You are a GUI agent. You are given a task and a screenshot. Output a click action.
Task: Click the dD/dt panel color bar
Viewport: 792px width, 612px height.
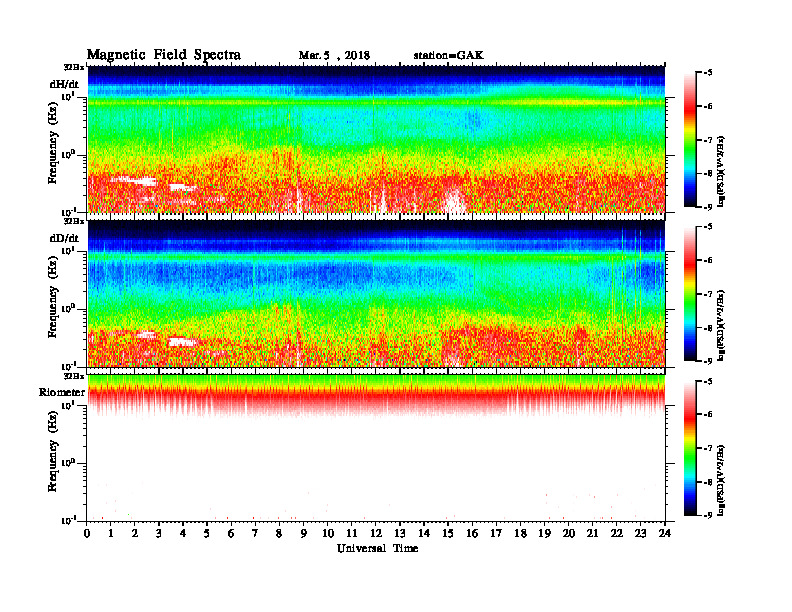(x=690, y=294)
